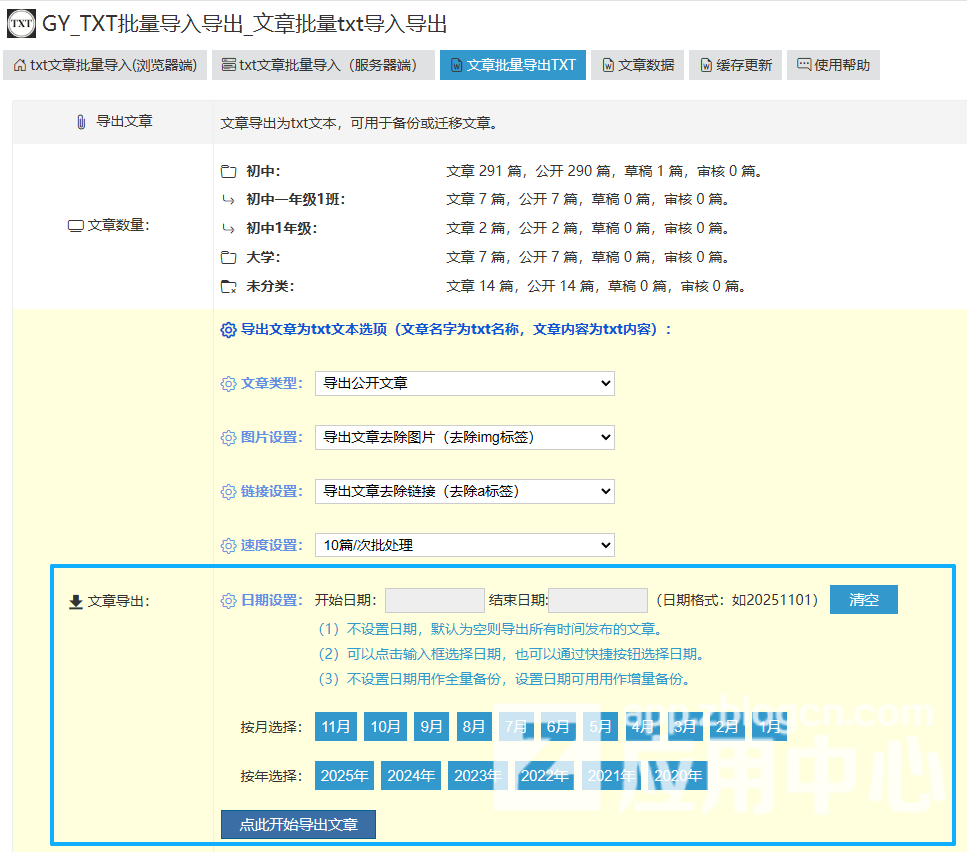Click the 开始日期 input field

(x=434, y=600)
